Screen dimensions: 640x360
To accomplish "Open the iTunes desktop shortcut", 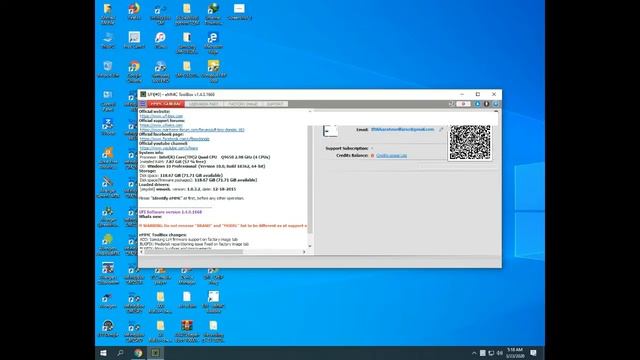I will (x=160, y=41).
